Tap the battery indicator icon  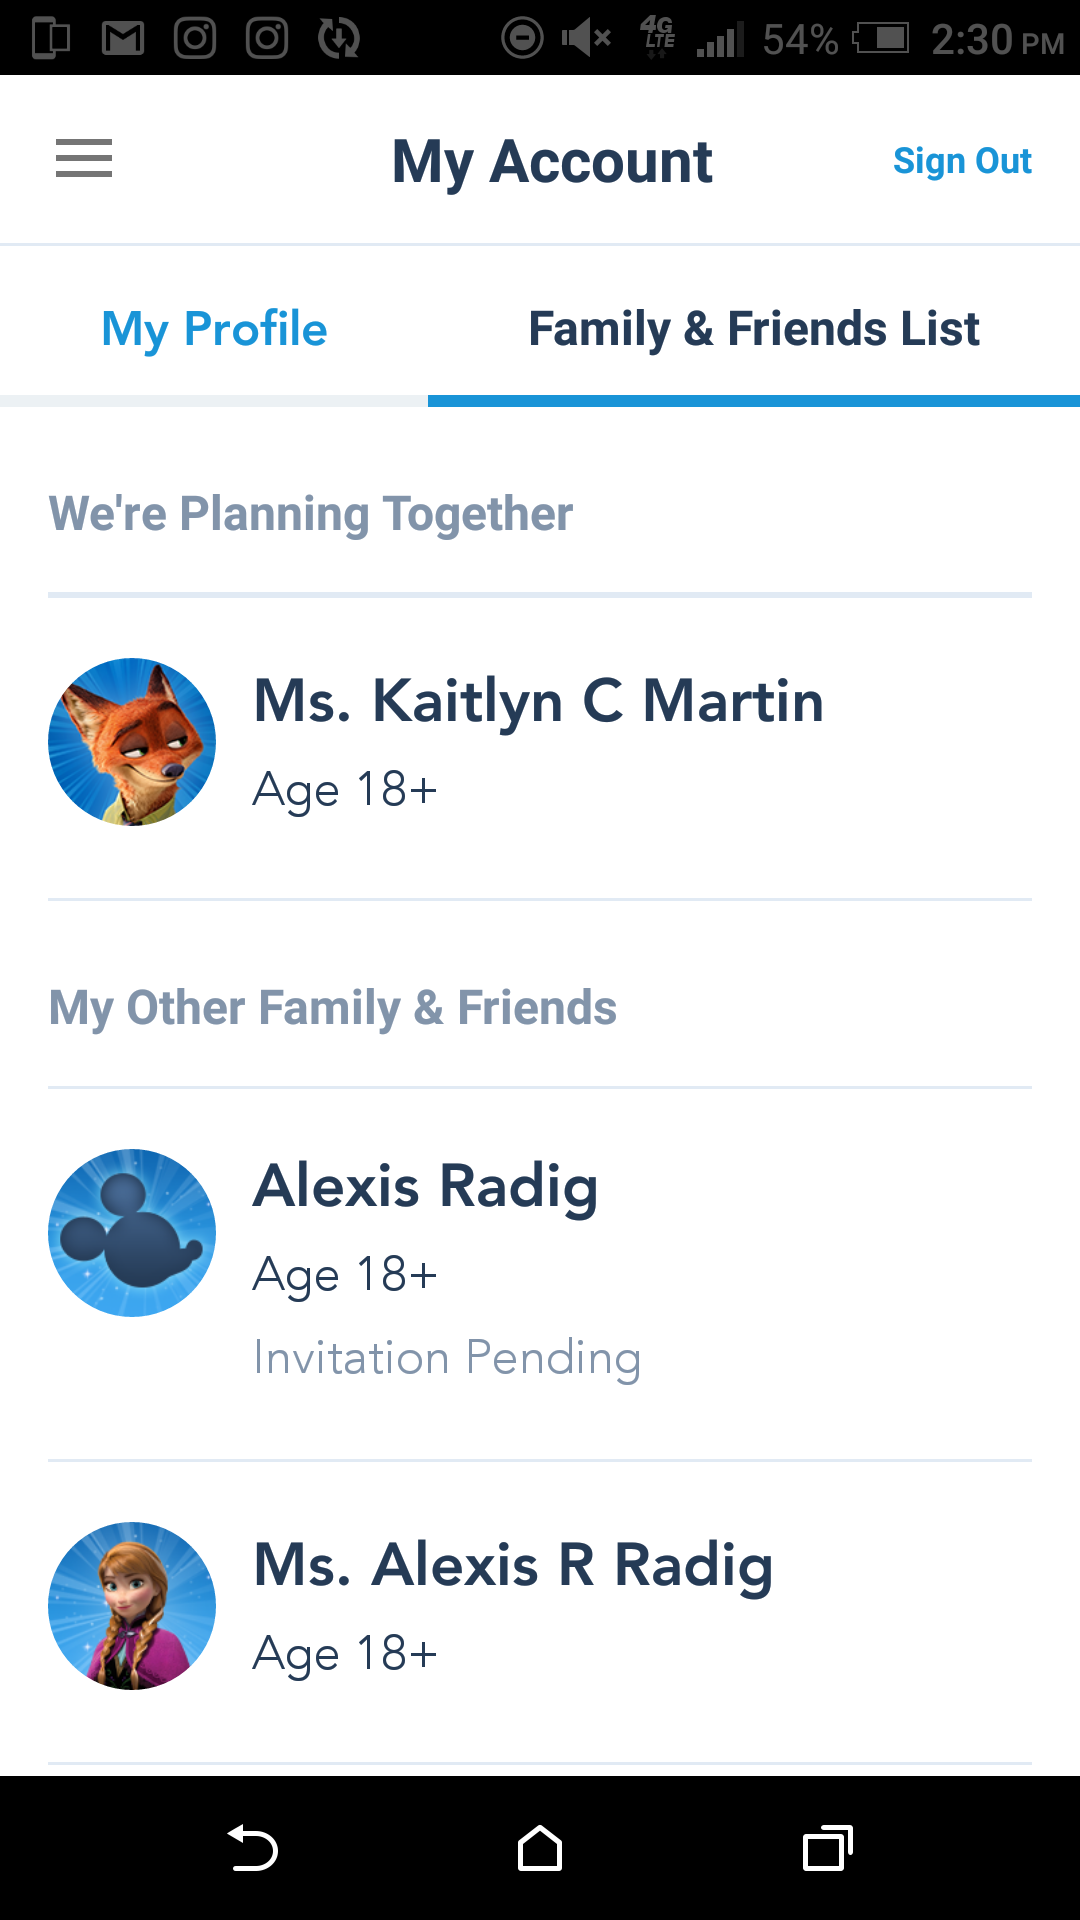click(880, 38)
